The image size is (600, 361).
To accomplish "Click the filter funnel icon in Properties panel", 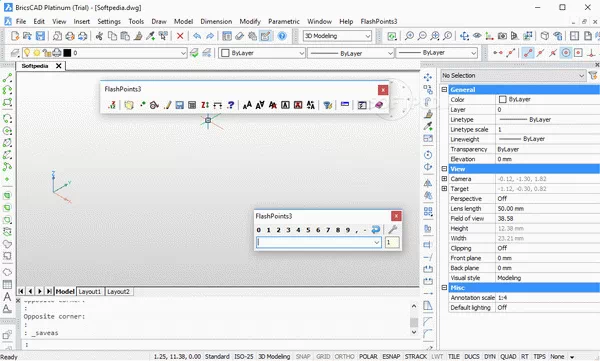I will 593,75.
